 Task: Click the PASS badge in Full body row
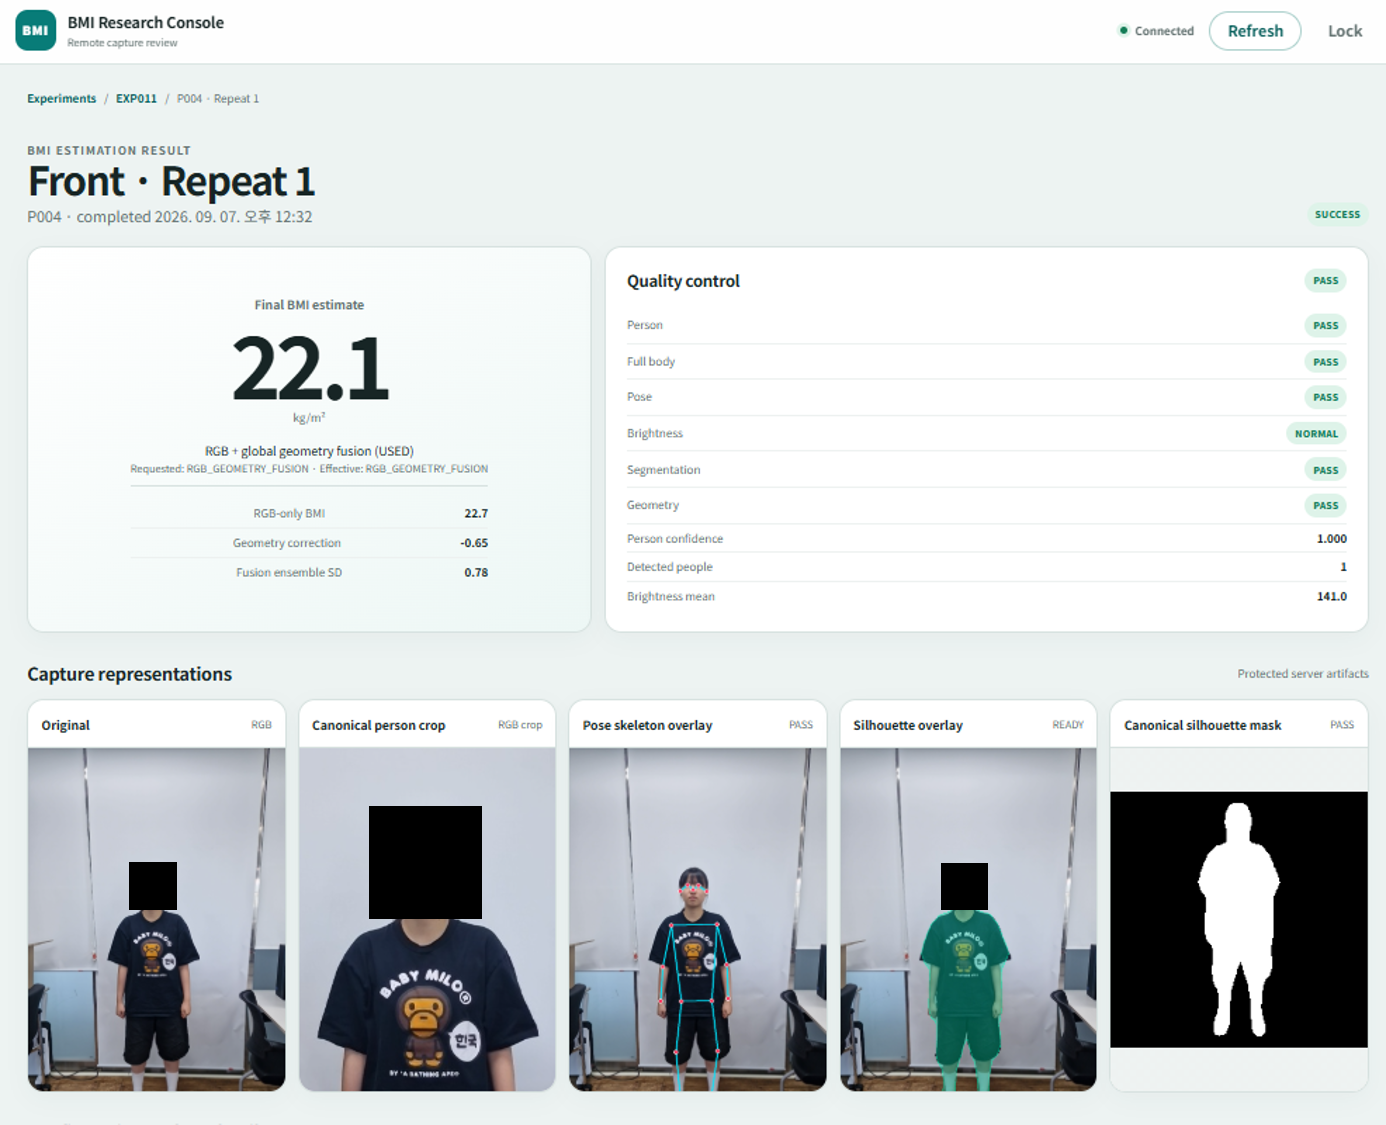point(1325,362)
